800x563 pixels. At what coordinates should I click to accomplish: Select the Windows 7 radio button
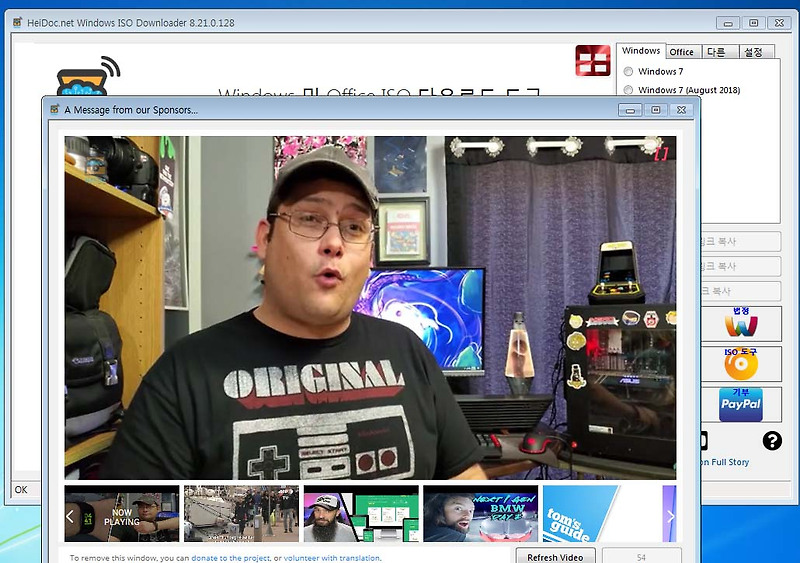[629, 71]
